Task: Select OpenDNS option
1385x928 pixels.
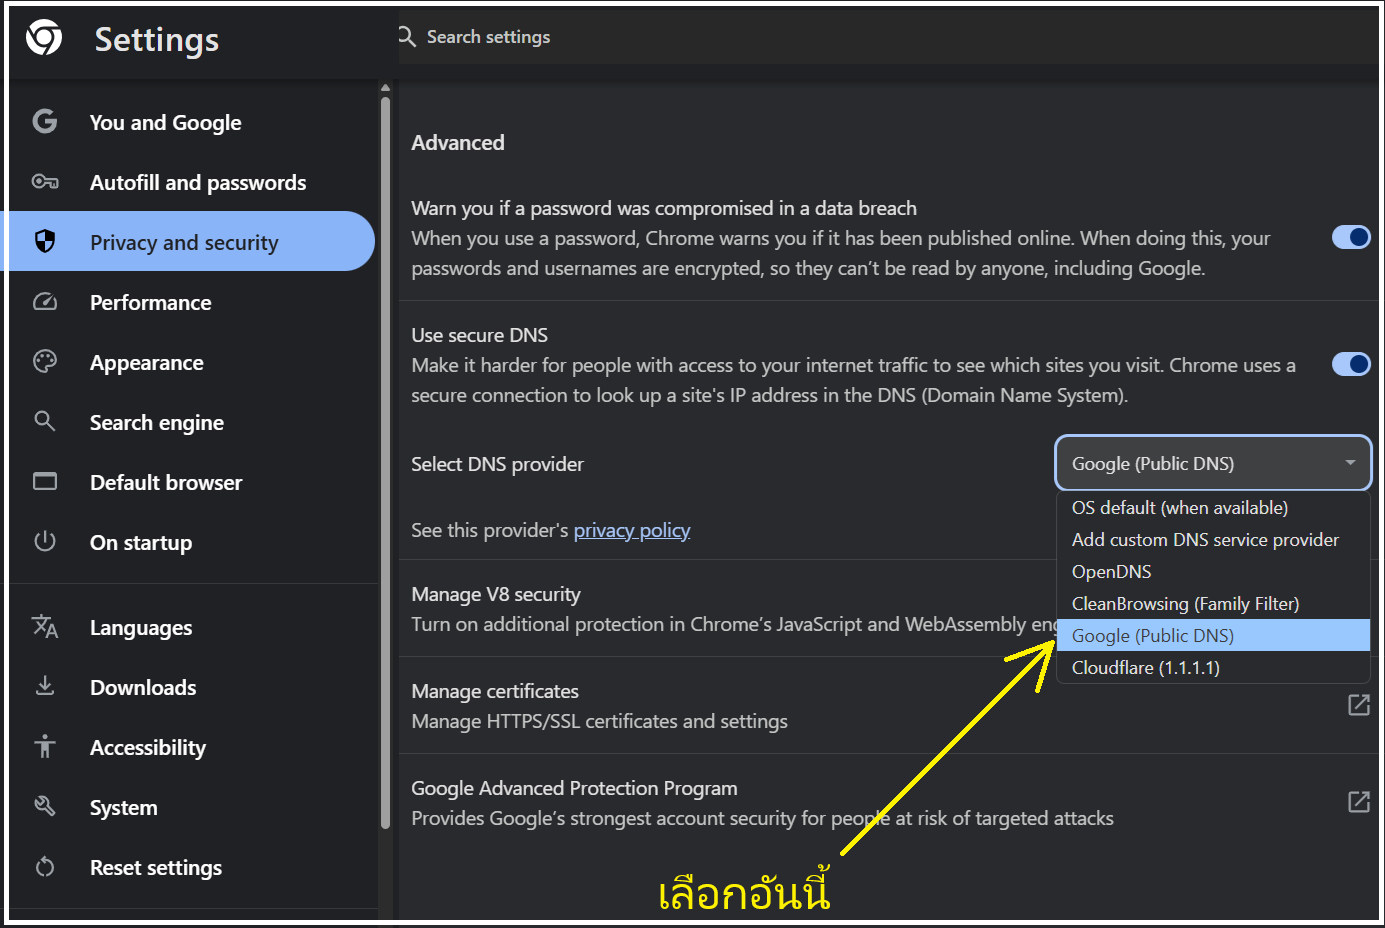Action: (1213, 572)
